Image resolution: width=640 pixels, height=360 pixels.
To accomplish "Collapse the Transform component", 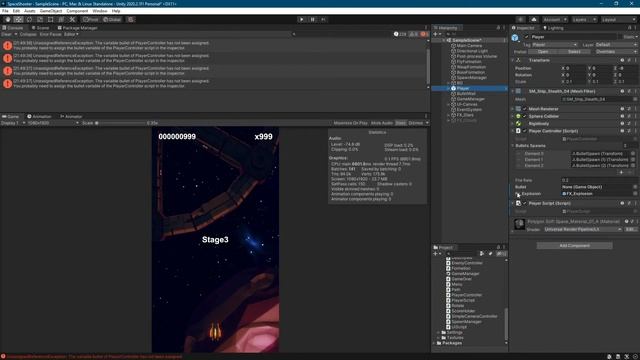I will coord(513,60).
